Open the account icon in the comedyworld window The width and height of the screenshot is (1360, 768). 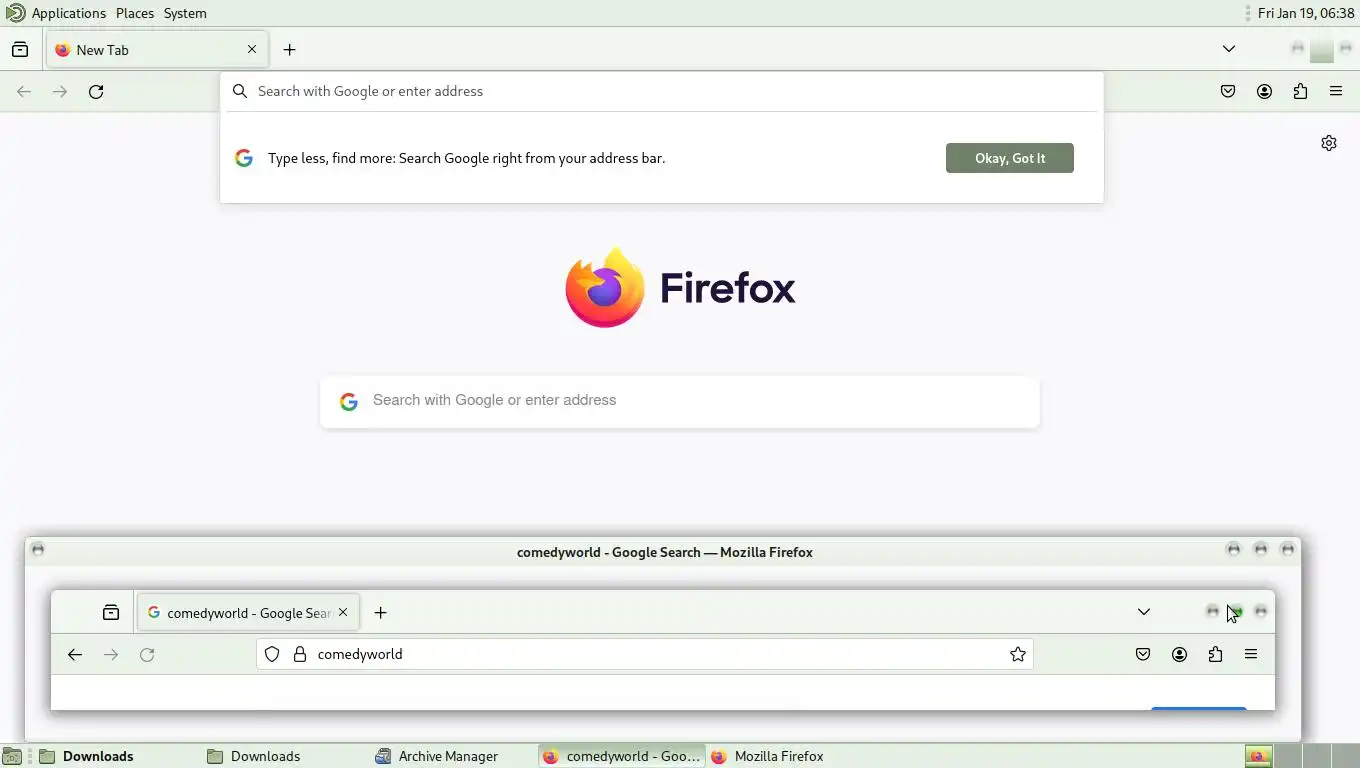1179,654
